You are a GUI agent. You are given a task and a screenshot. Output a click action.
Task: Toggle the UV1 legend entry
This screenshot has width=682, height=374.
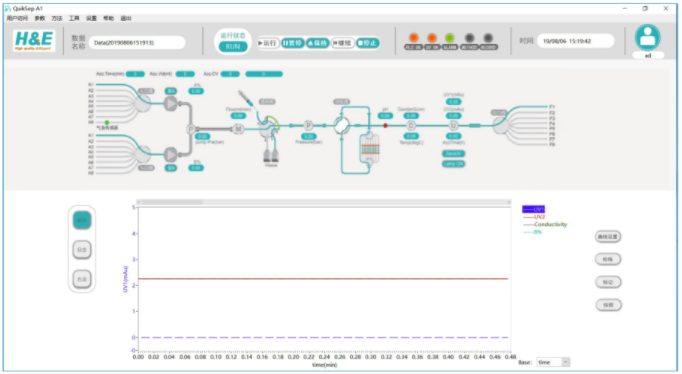tap(533, 209)
